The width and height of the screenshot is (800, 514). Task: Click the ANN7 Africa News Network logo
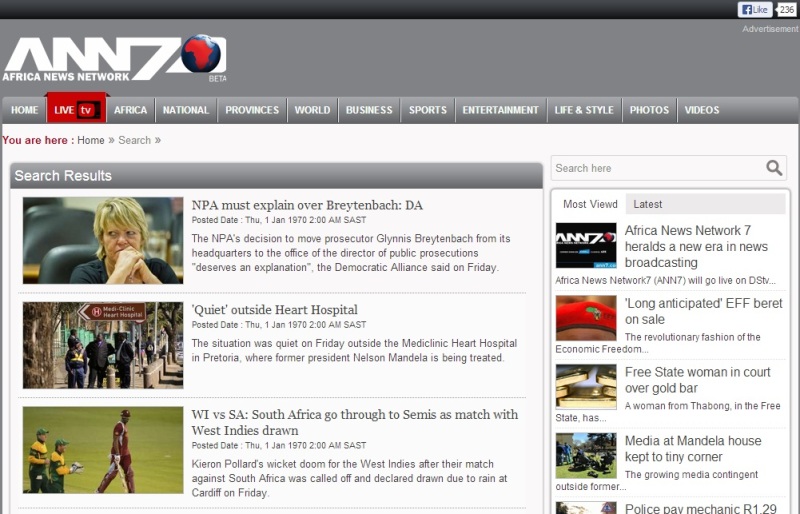tap(113, 60)
